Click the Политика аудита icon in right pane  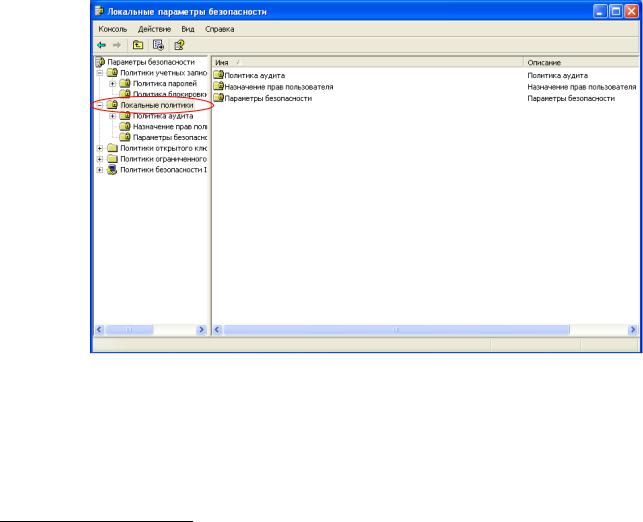[219, 75]
